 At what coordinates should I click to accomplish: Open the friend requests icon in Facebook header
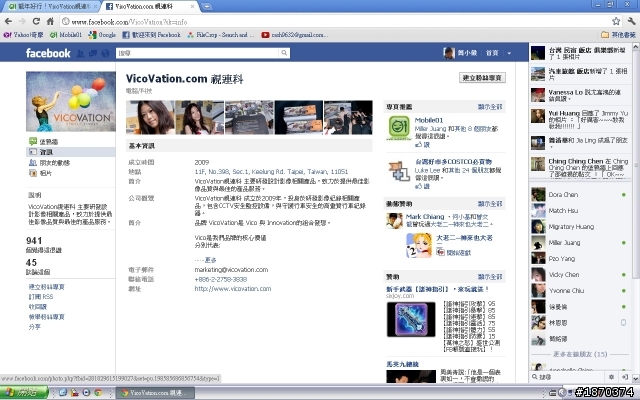[x=81, y=53]
